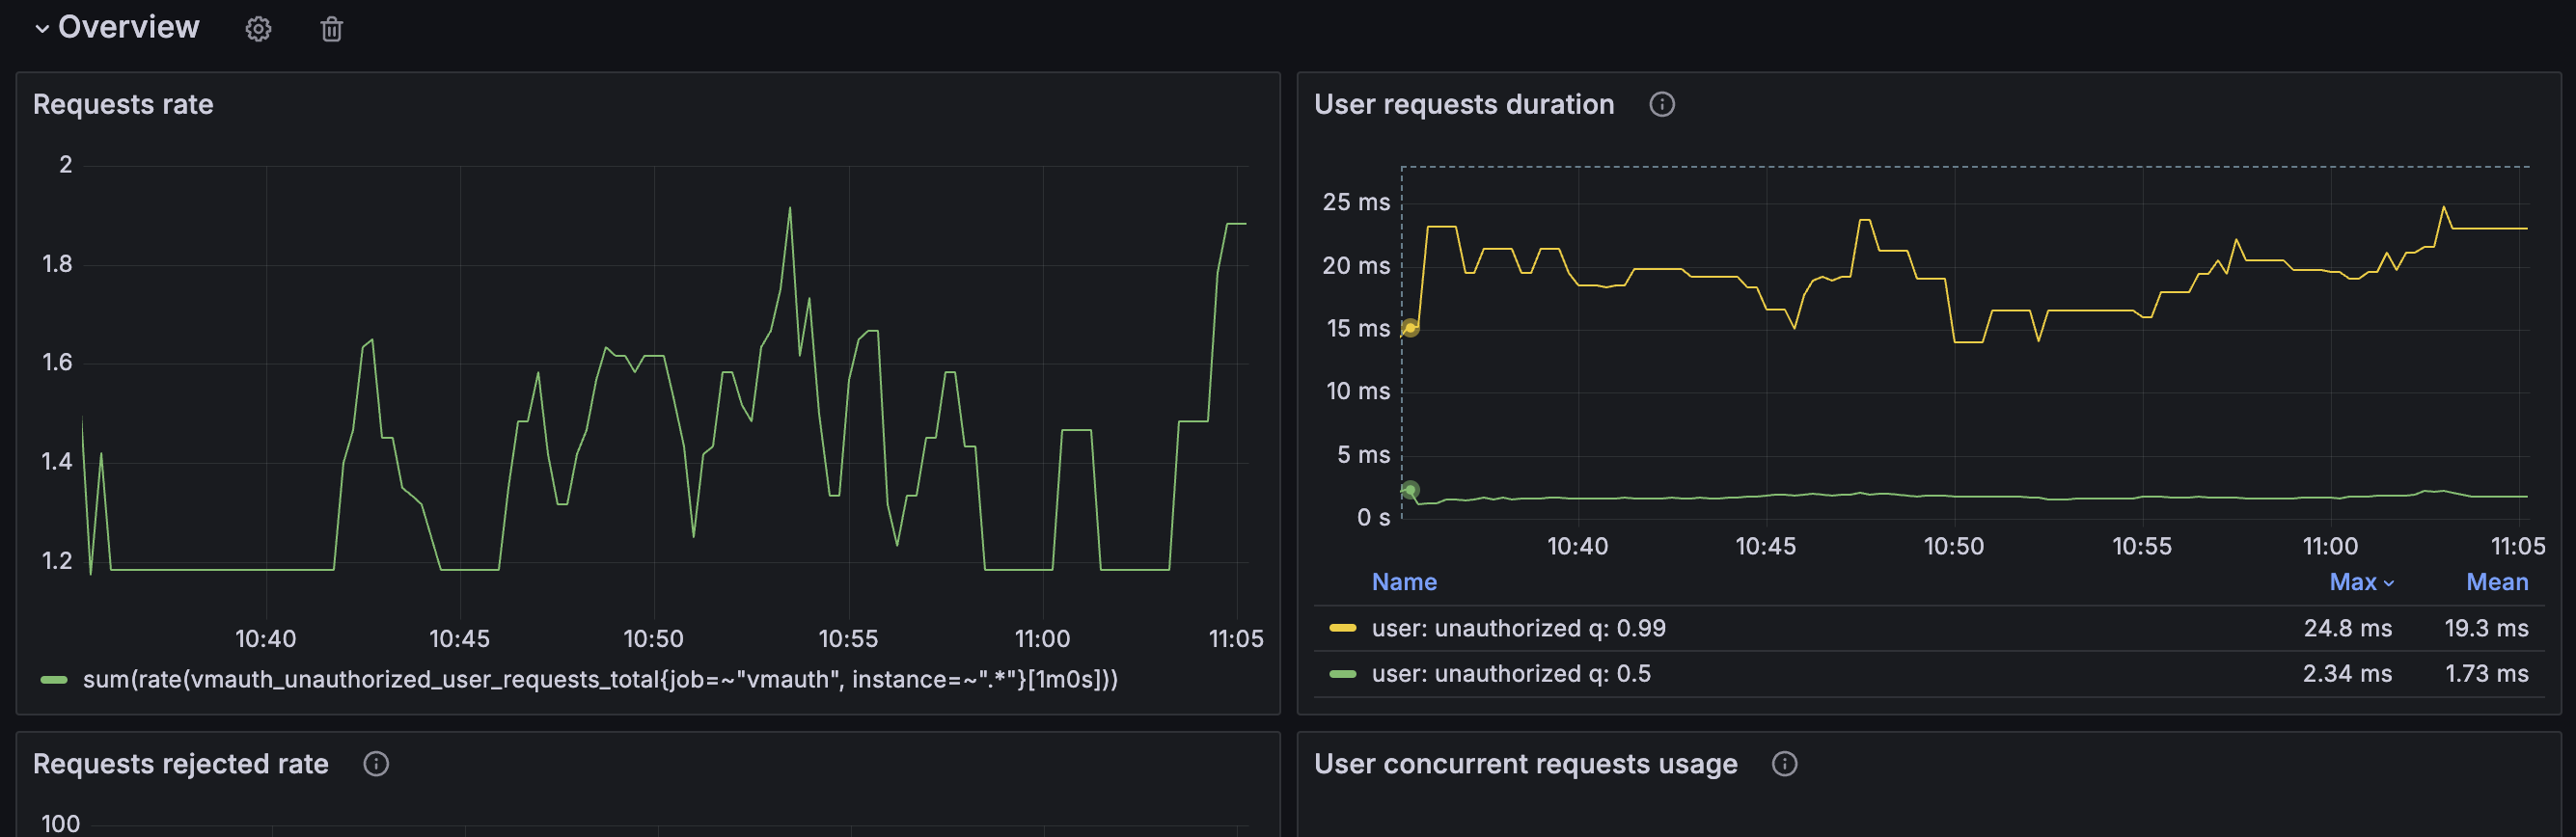This screenshot has width=2576, height=837.
Task: Click the User requests duration panel title
Action: pyautogui.click(x=1463, y=104)
